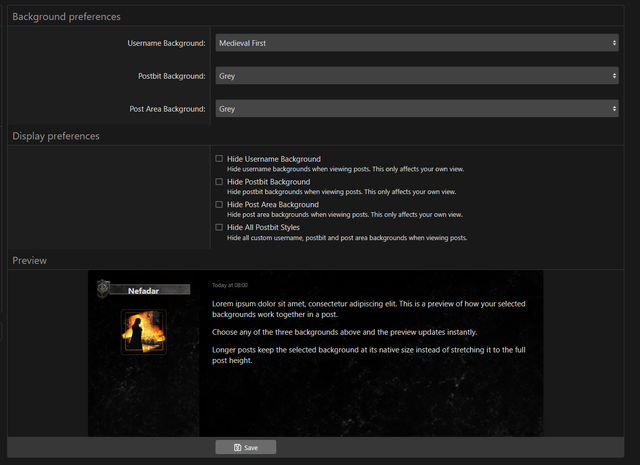This screenshot has width=640, height=465.
Task: Click the 'Hide Username Background' label text
Action: pyautogui.click(x=274, y=159)
